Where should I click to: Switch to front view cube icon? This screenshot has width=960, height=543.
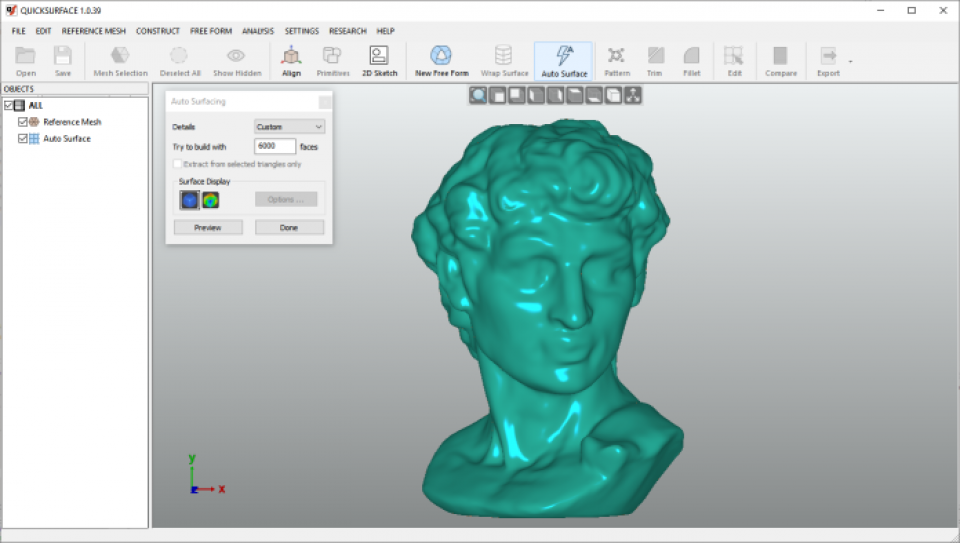[498, 95]
